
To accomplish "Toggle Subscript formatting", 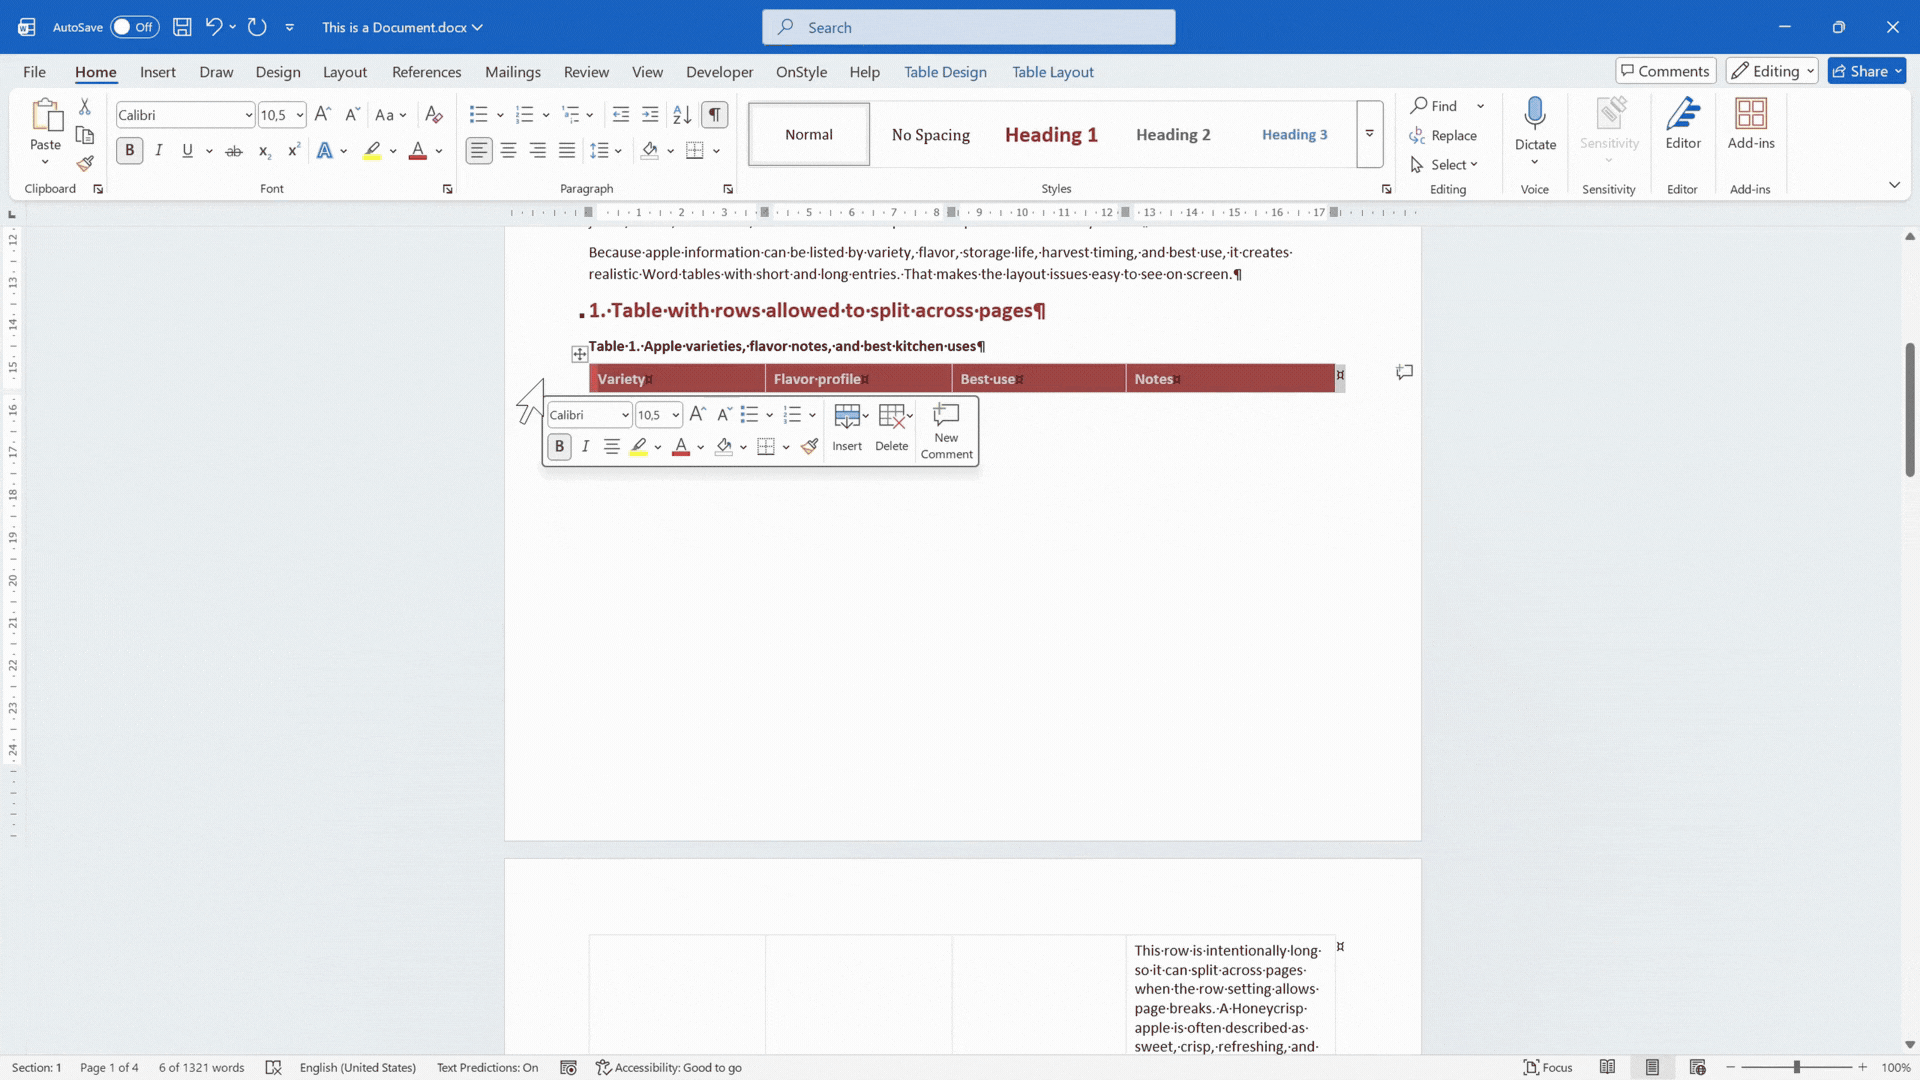I will click(264, 151).
